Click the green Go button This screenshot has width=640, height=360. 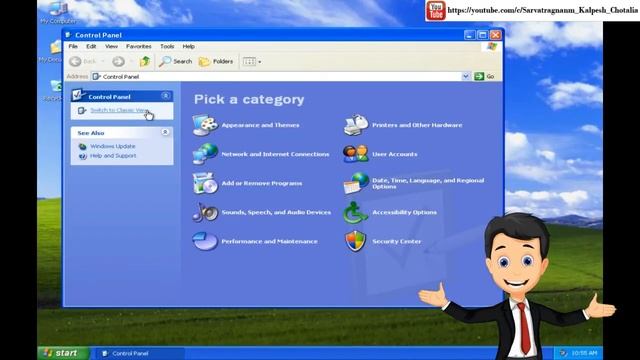pos(484,76)
